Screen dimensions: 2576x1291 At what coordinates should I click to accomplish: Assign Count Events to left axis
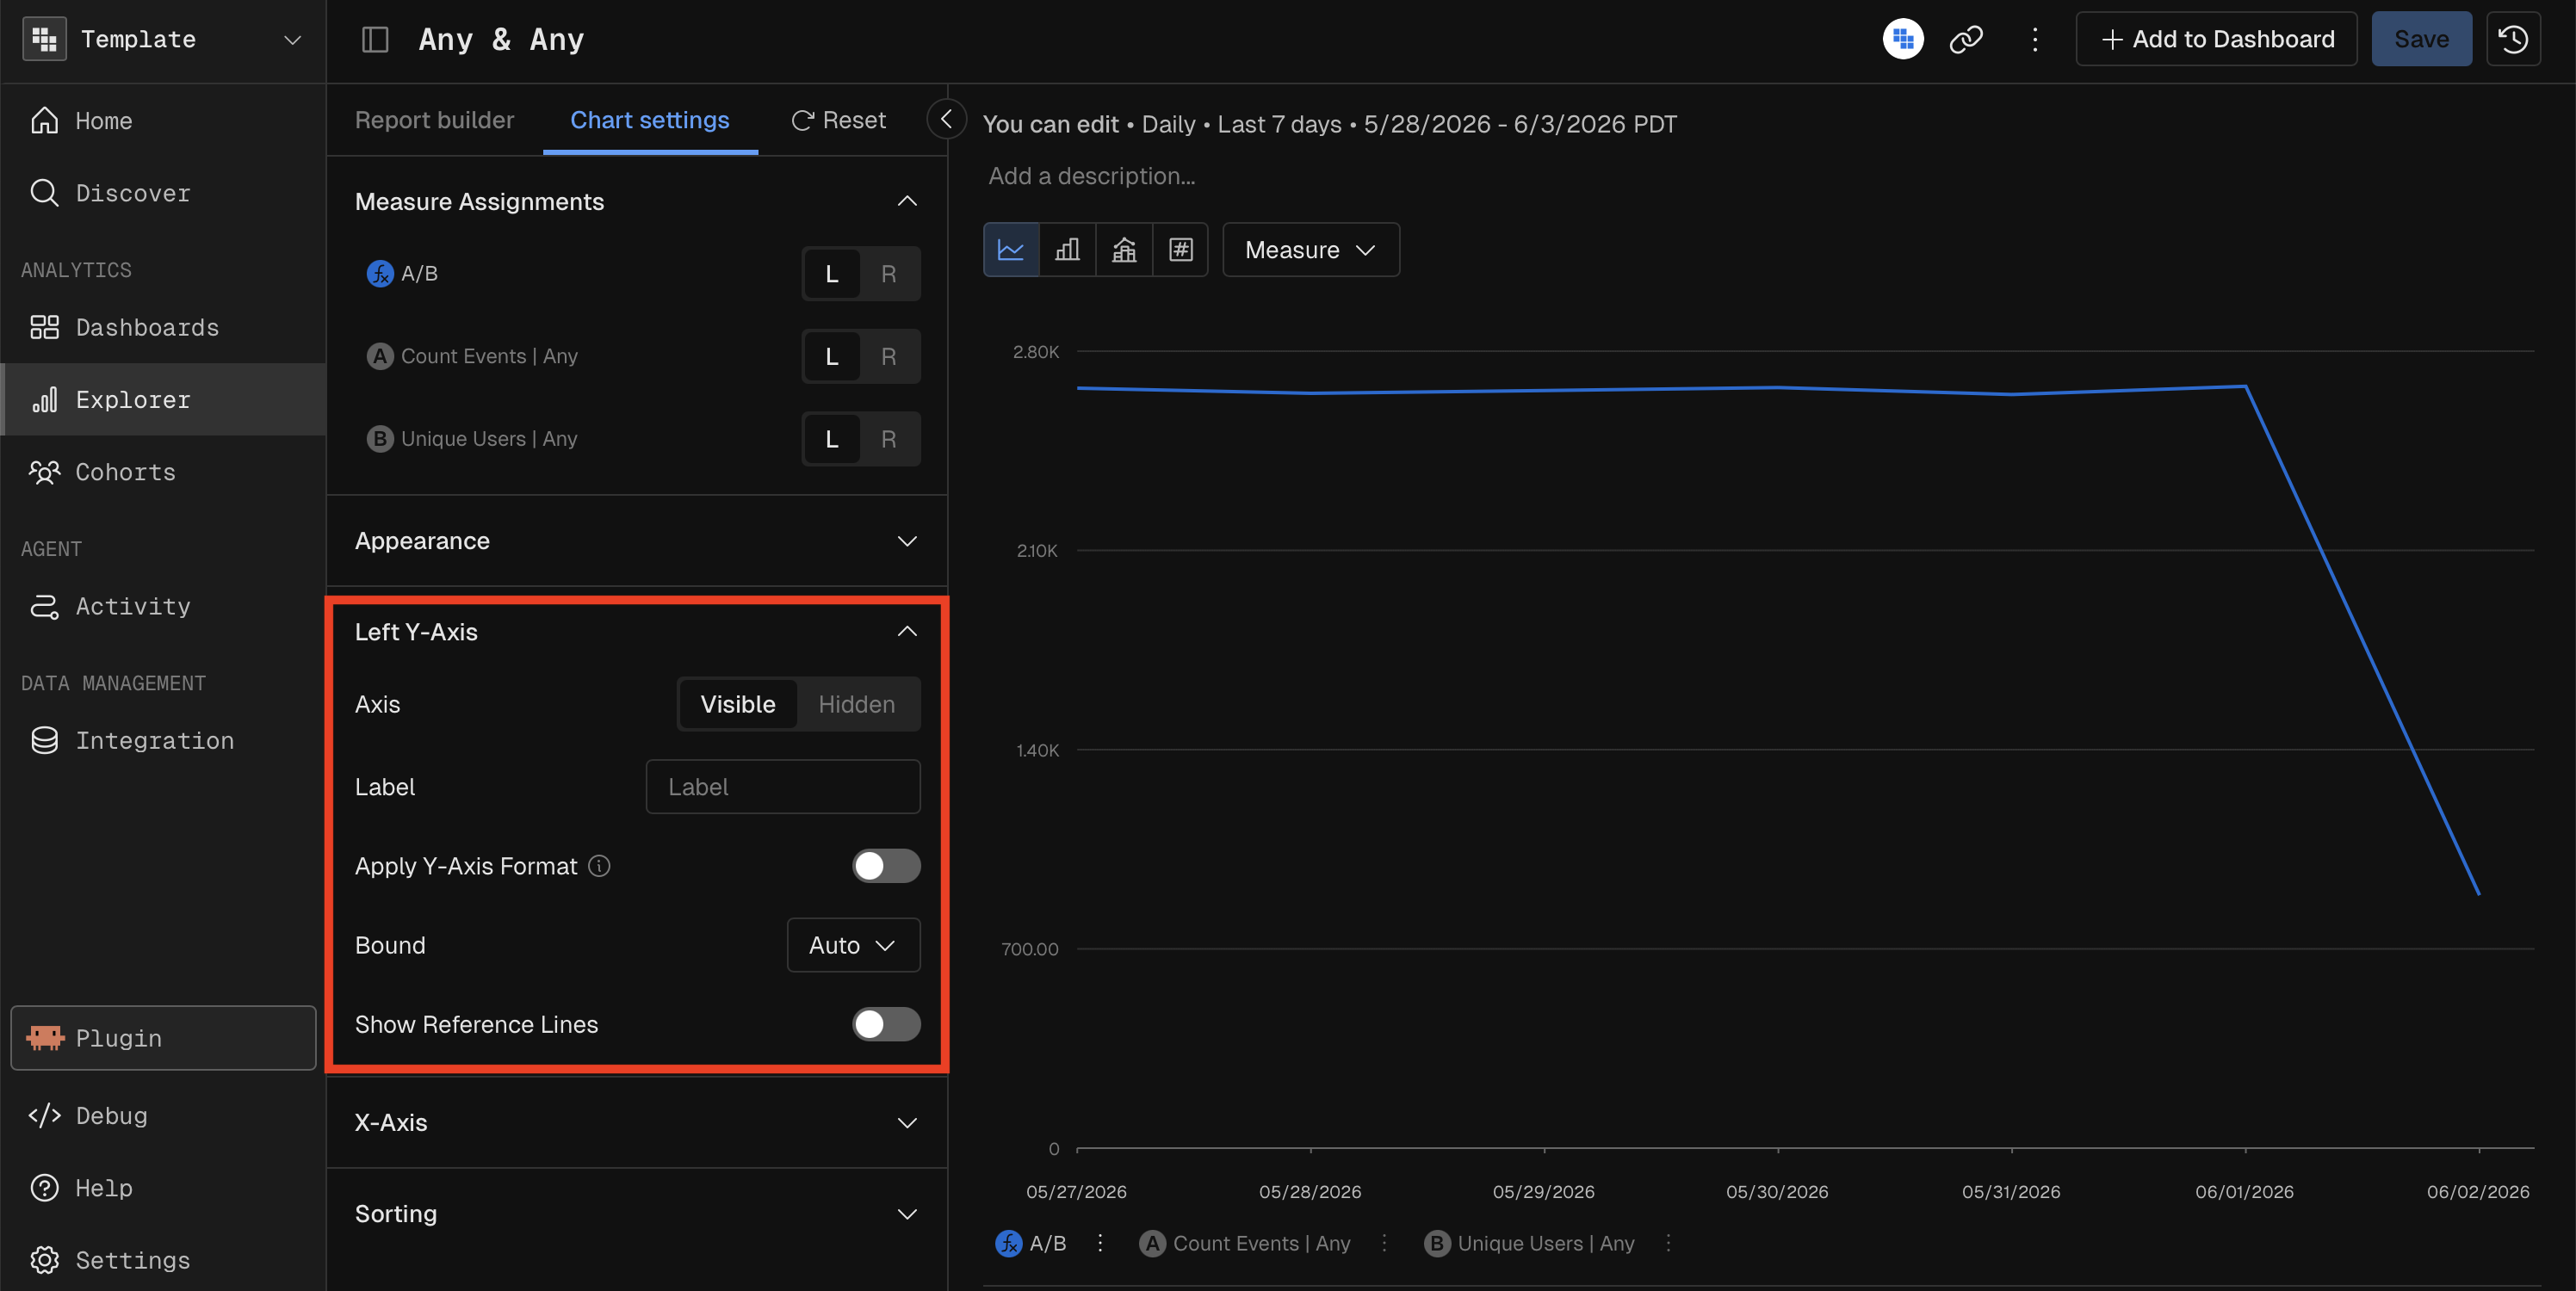(x=832, y=357)
